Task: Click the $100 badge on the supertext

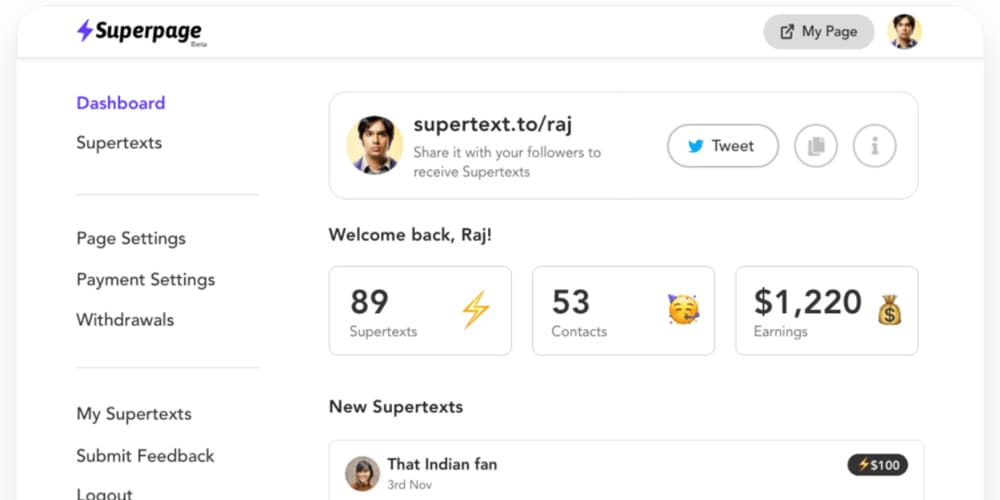Action: (877, 464)
